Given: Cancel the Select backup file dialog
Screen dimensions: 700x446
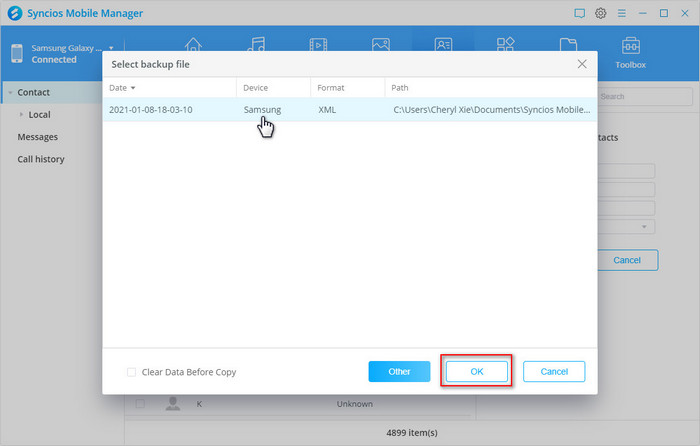Looking at the screenshot, I should [554, 371].
